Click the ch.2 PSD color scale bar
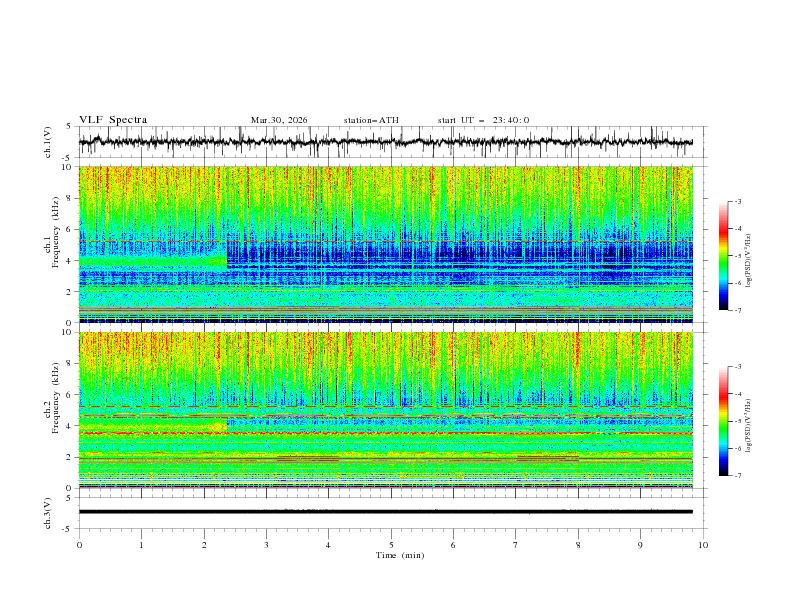The width and height of the screenshot is (792, 612). (x=724, y=421)
